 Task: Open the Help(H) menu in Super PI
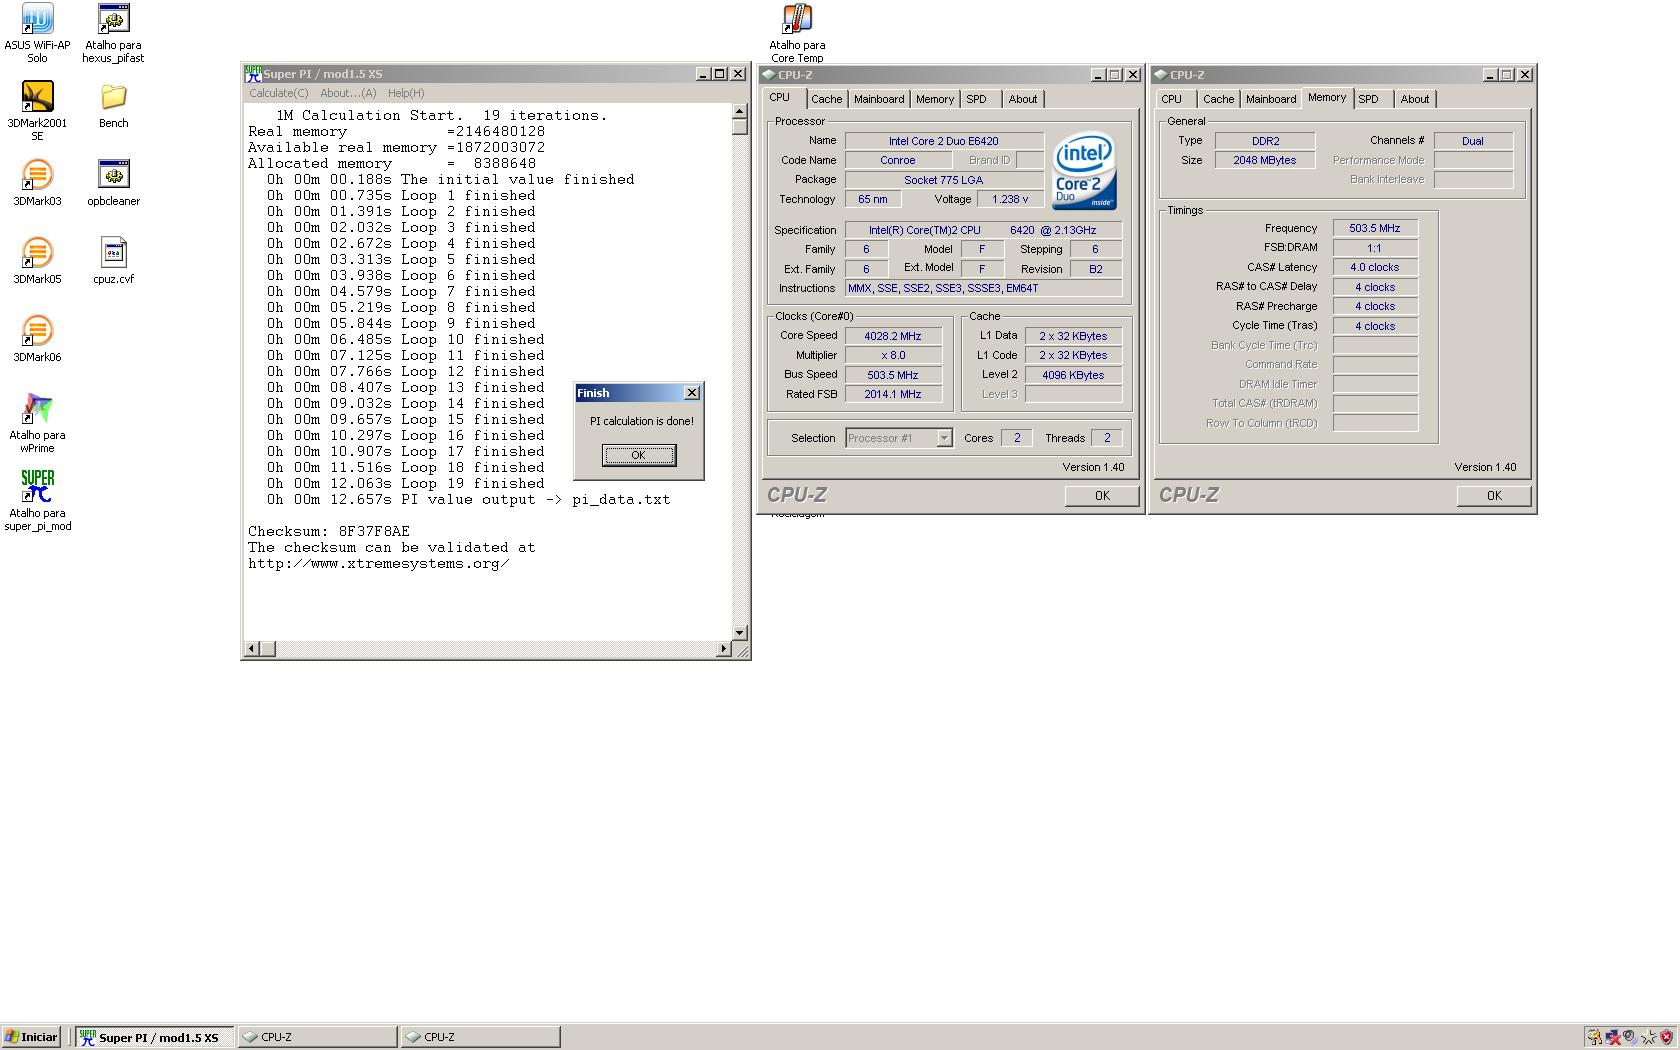406,93
